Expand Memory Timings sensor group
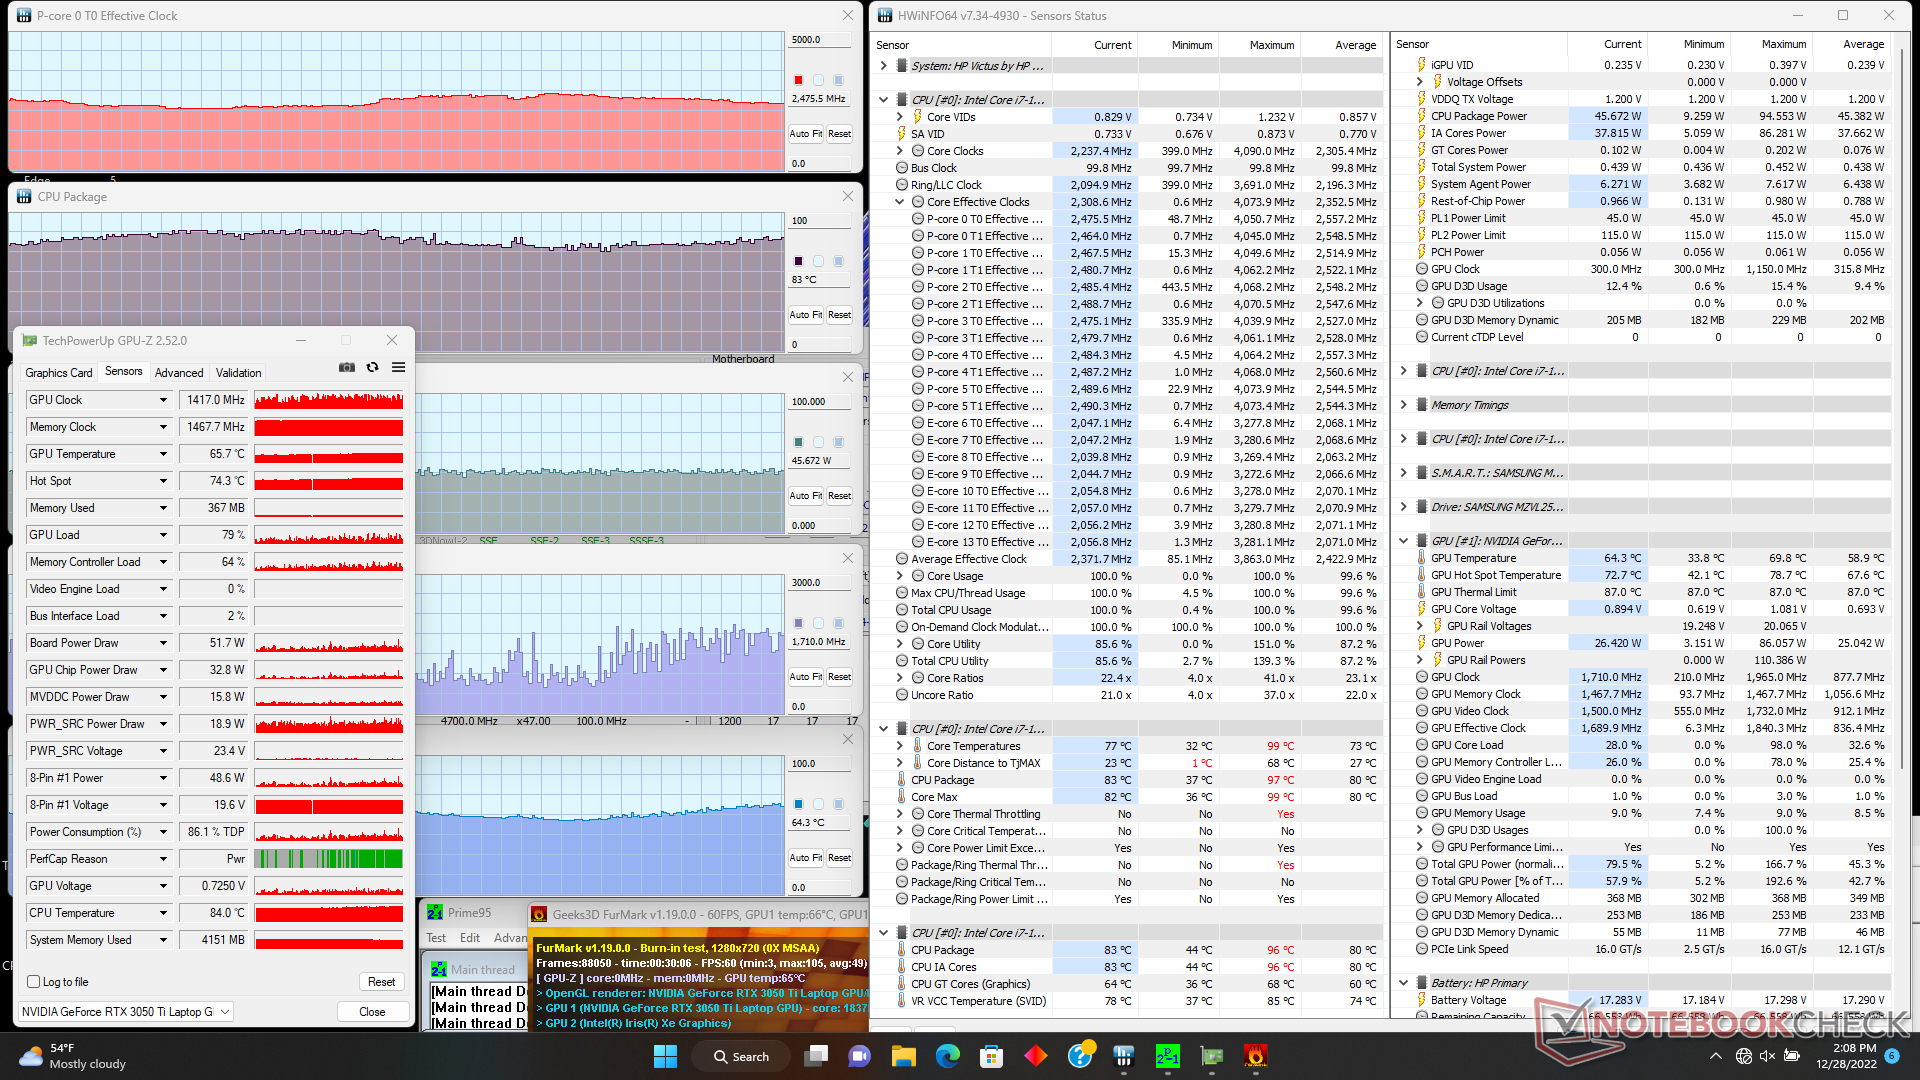 pyautogui.click(x=1403, y=405)
